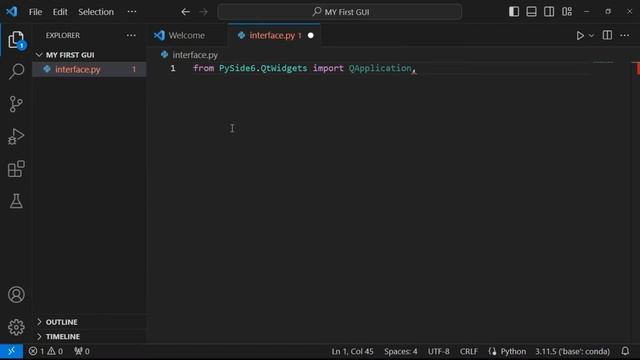Click the problems badge 1 beside interface.py in Explorer
Image resolution: width=640 pixels, height=360 pixels.
pyautogui.click(x=134, y=69)
